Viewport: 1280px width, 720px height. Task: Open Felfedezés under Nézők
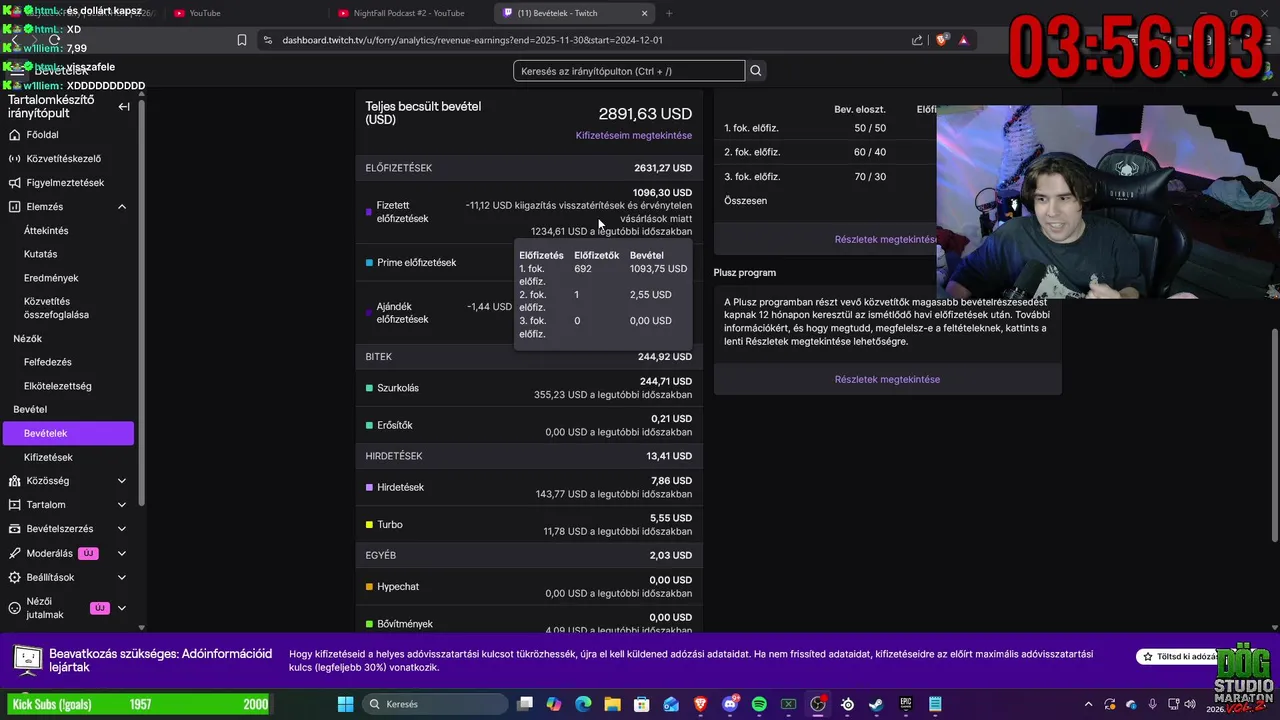[x=48, y=362]
